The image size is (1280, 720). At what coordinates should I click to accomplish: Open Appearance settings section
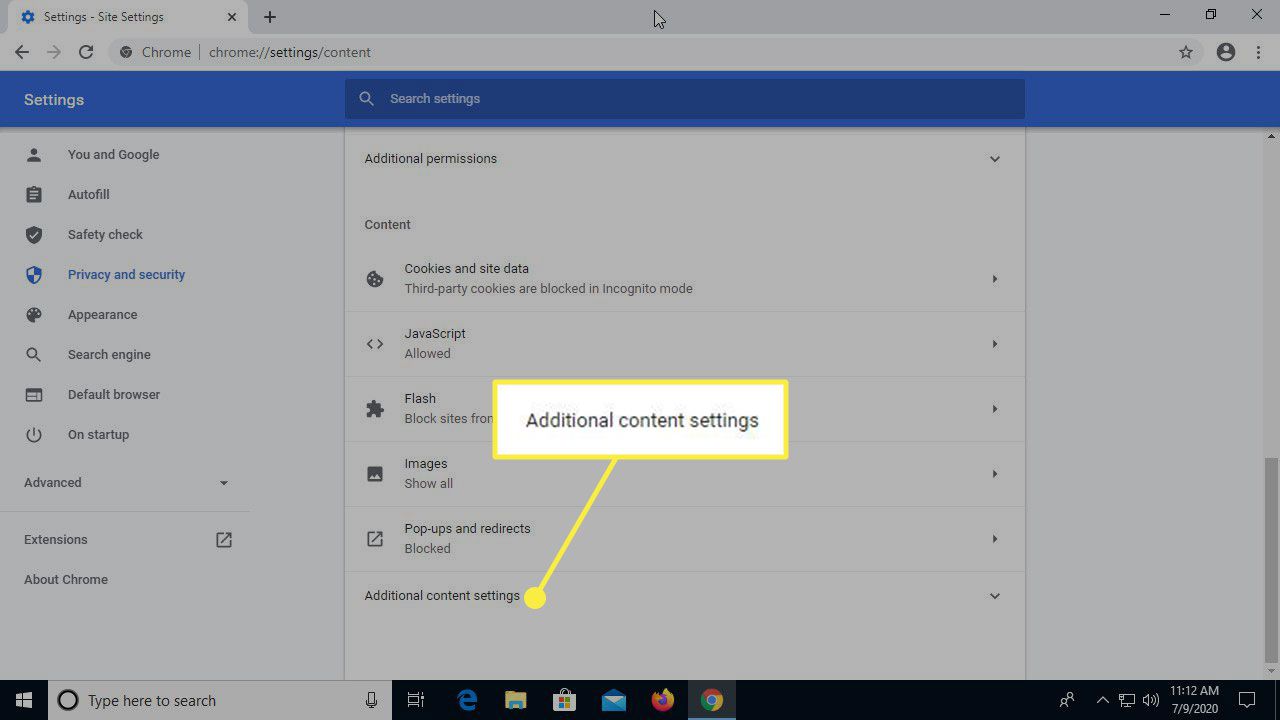(x=102, y=315)
